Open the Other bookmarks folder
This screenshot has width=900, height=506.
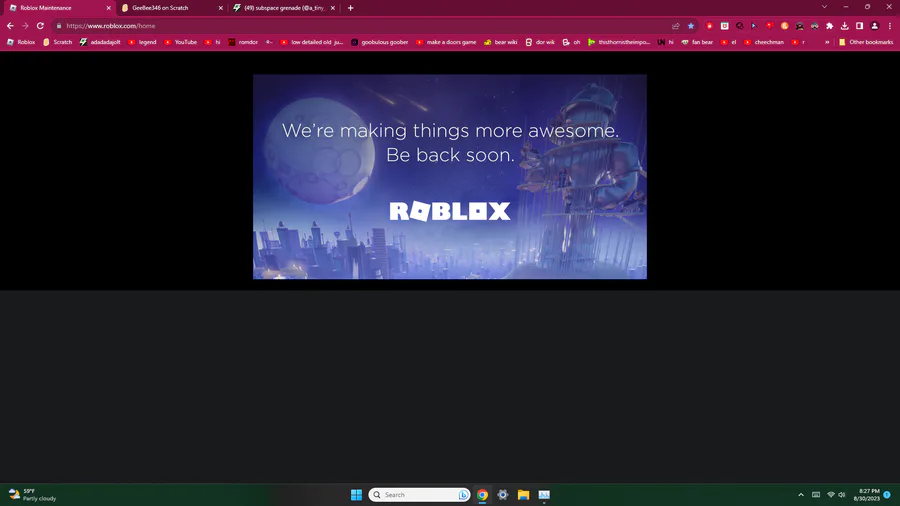click(x=866, y=42)
